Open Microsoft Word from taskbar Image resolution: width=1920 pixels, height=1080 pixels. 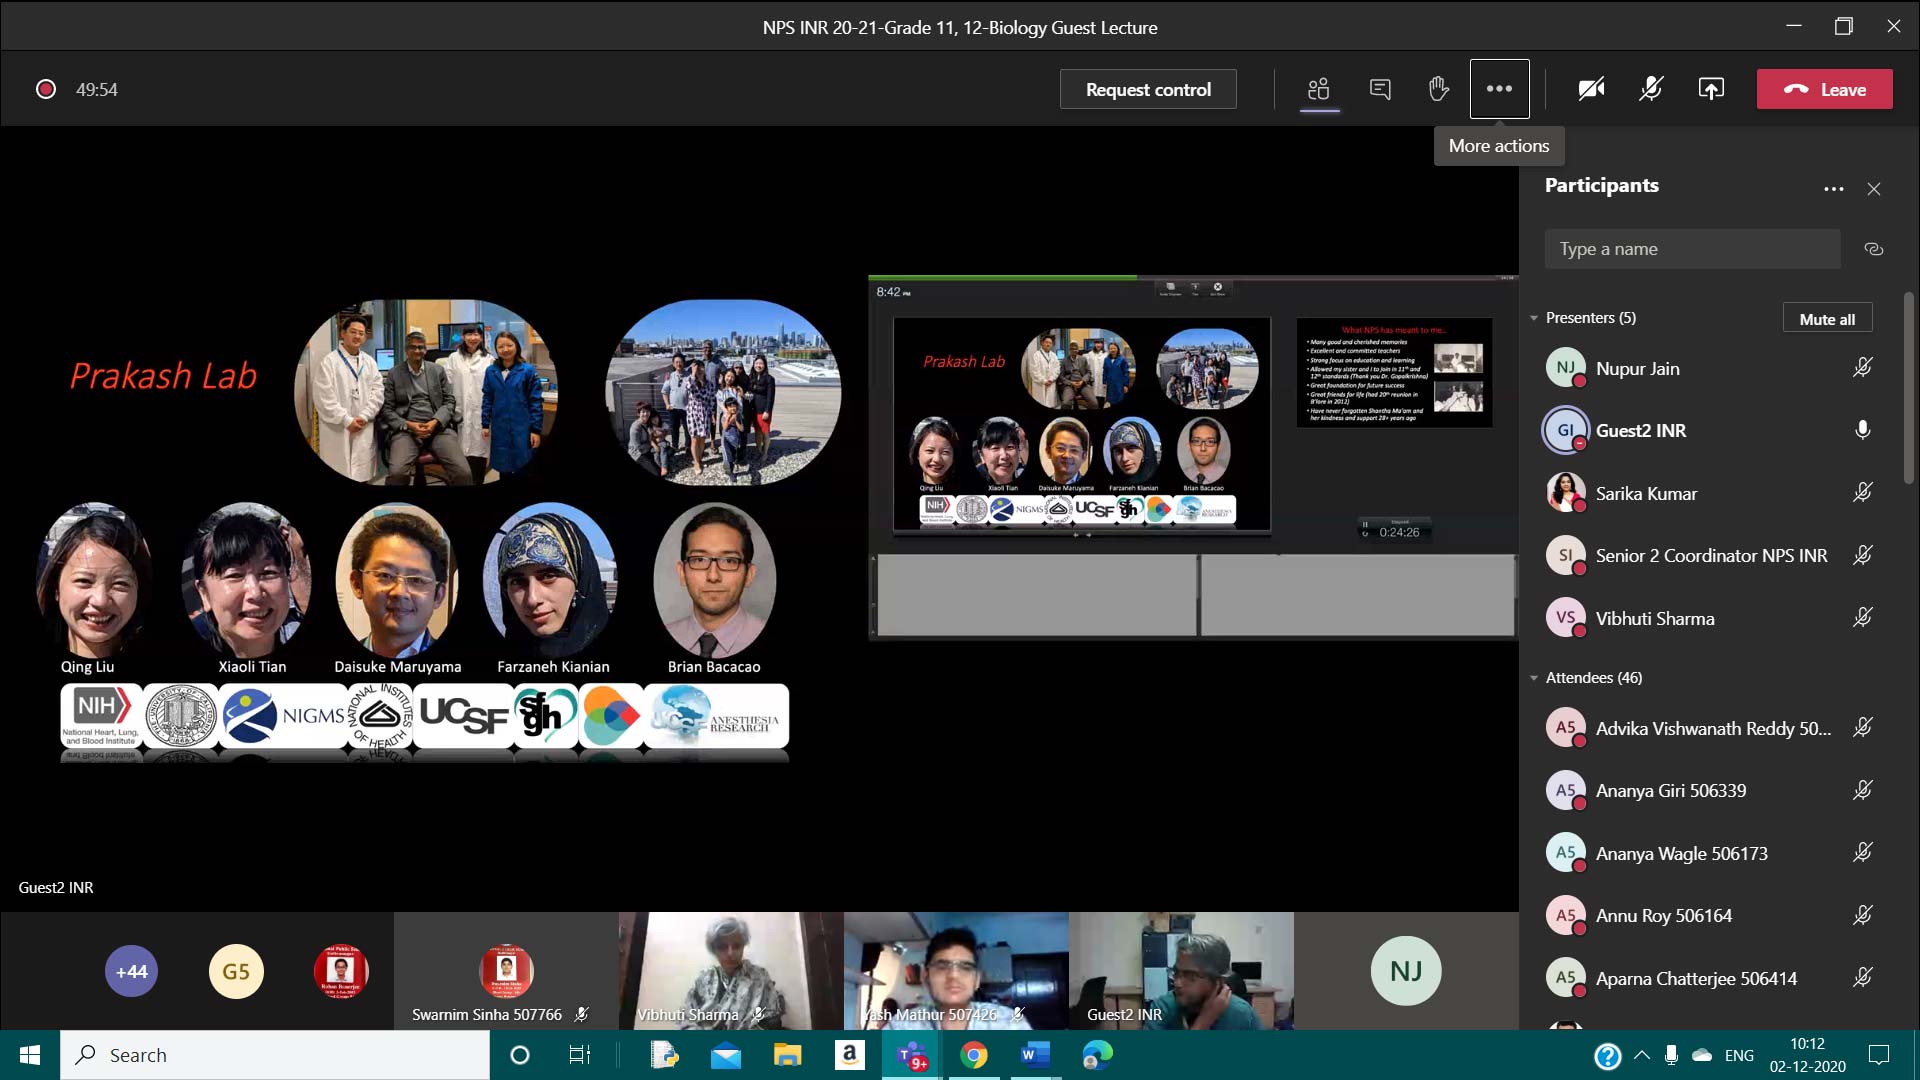[x=1035, y=1055]
